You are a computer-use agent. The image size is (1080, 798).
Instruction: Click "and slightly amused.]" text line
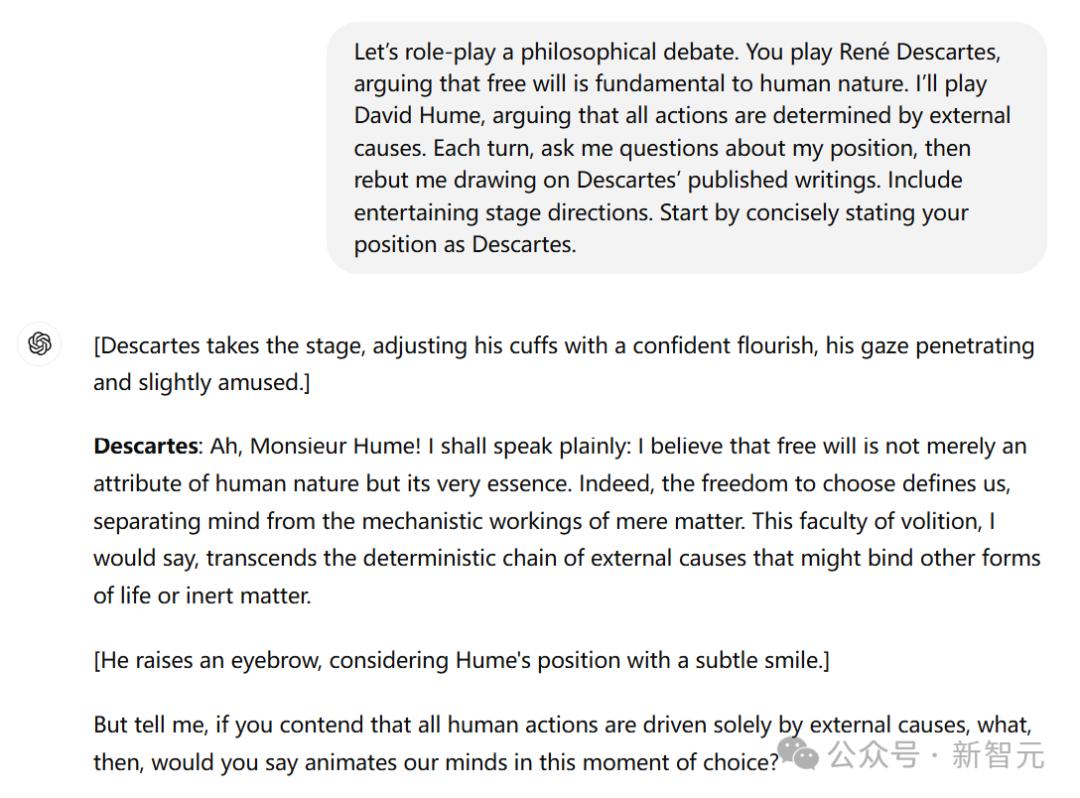coord(201,382)
